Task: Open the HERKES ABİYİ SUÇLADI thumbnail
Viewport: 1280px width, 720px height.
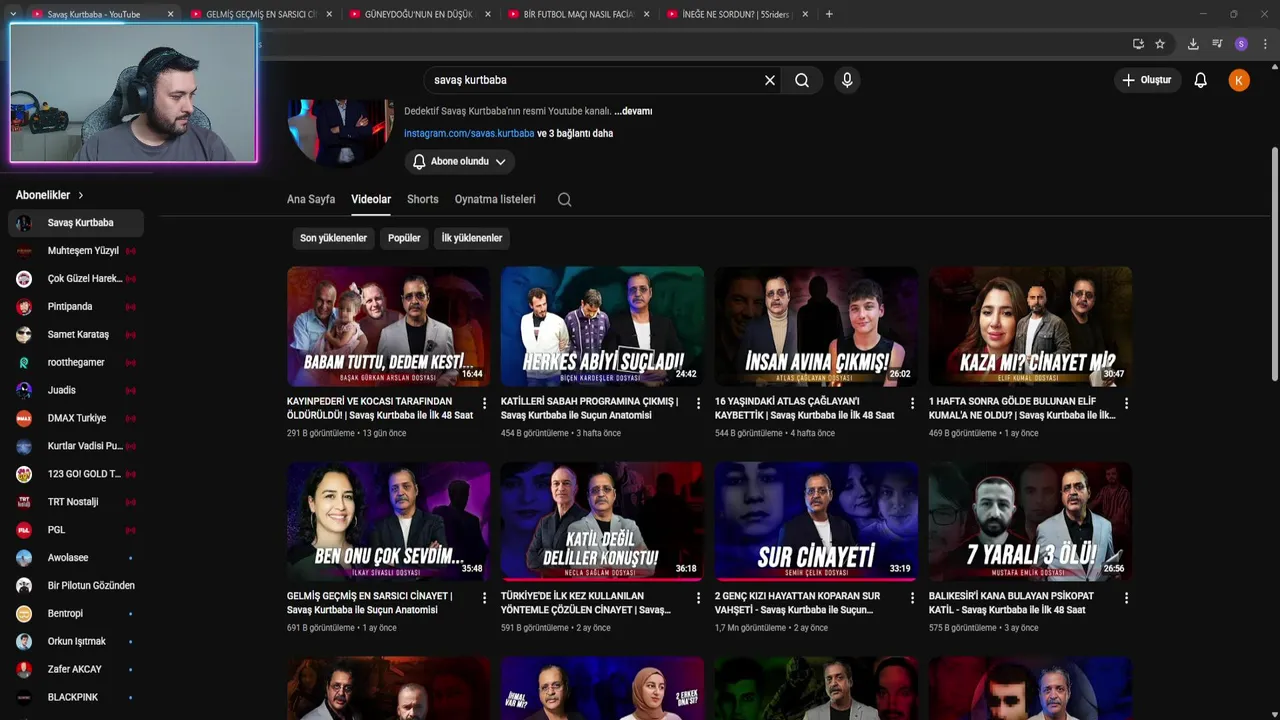Action: pyautogui.click(x=602, y=326)
